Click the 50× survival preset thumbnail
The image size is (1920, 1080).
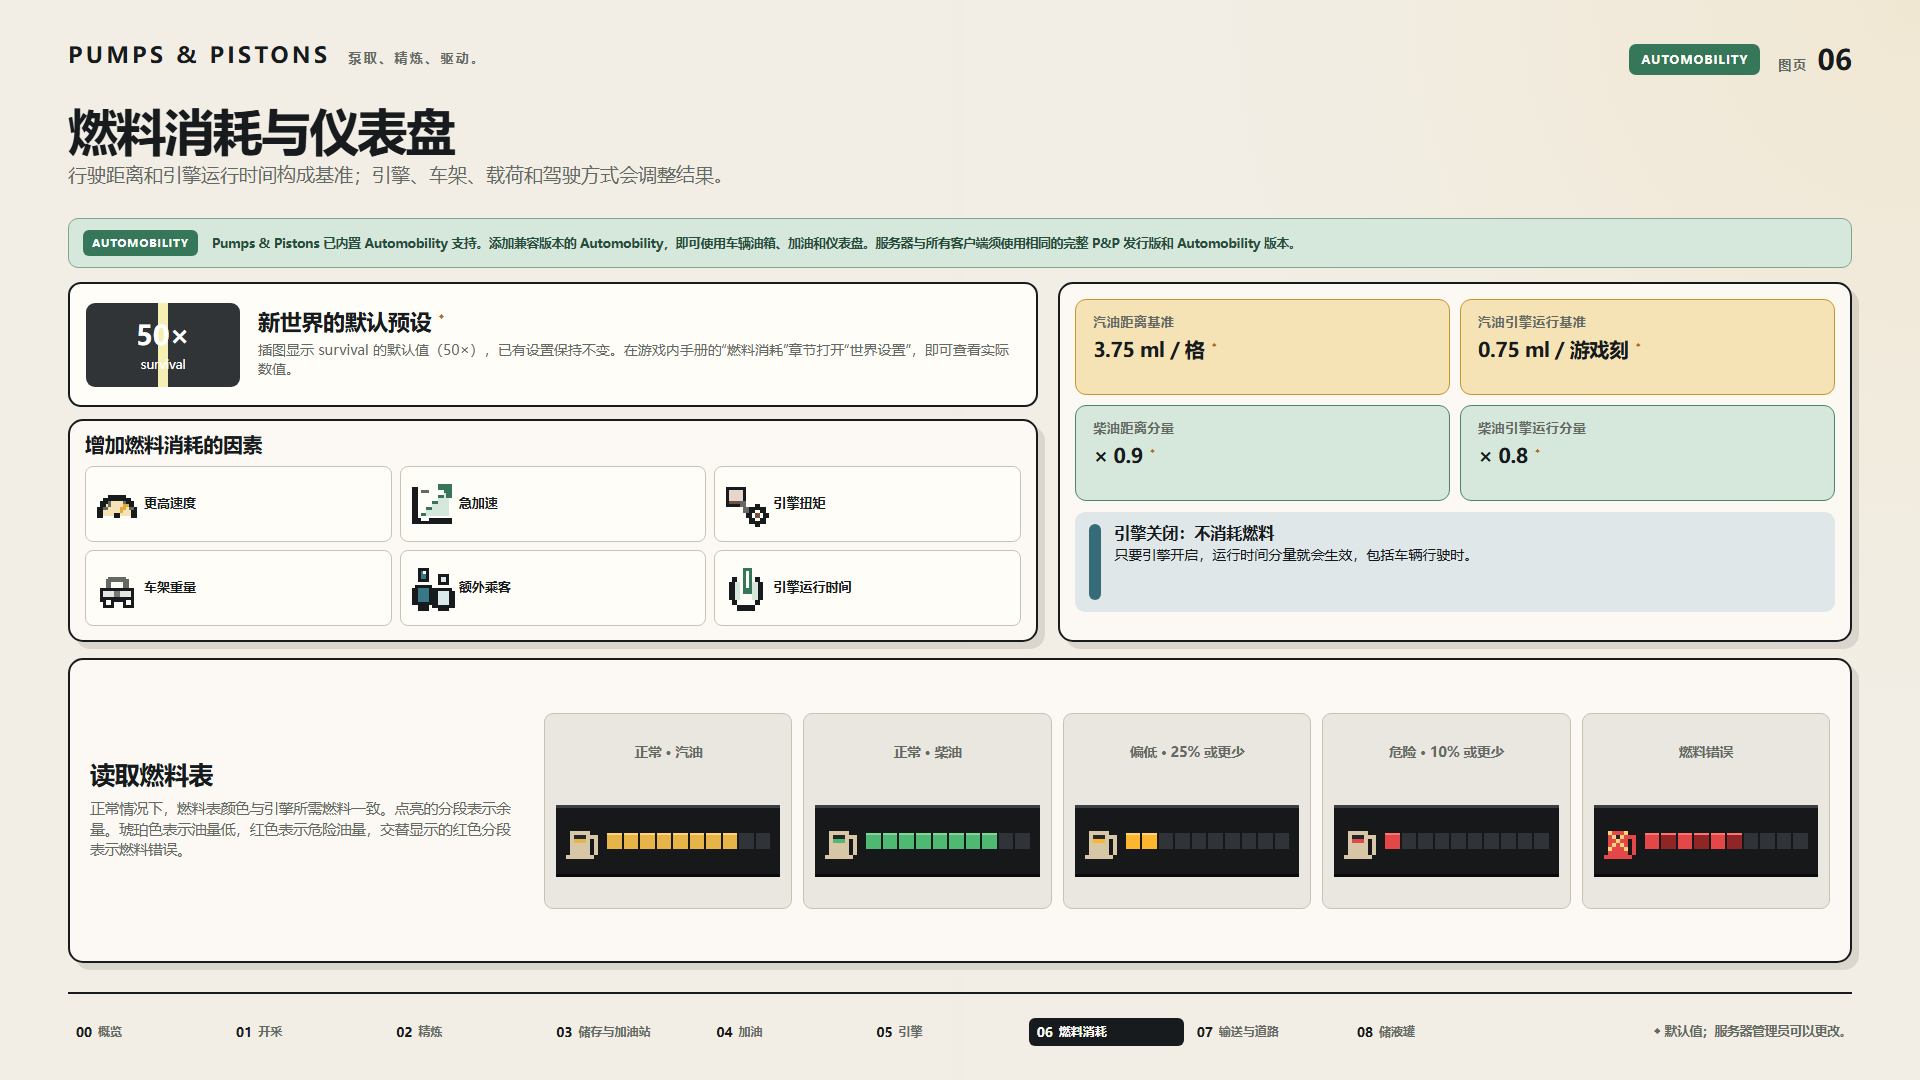163,345
